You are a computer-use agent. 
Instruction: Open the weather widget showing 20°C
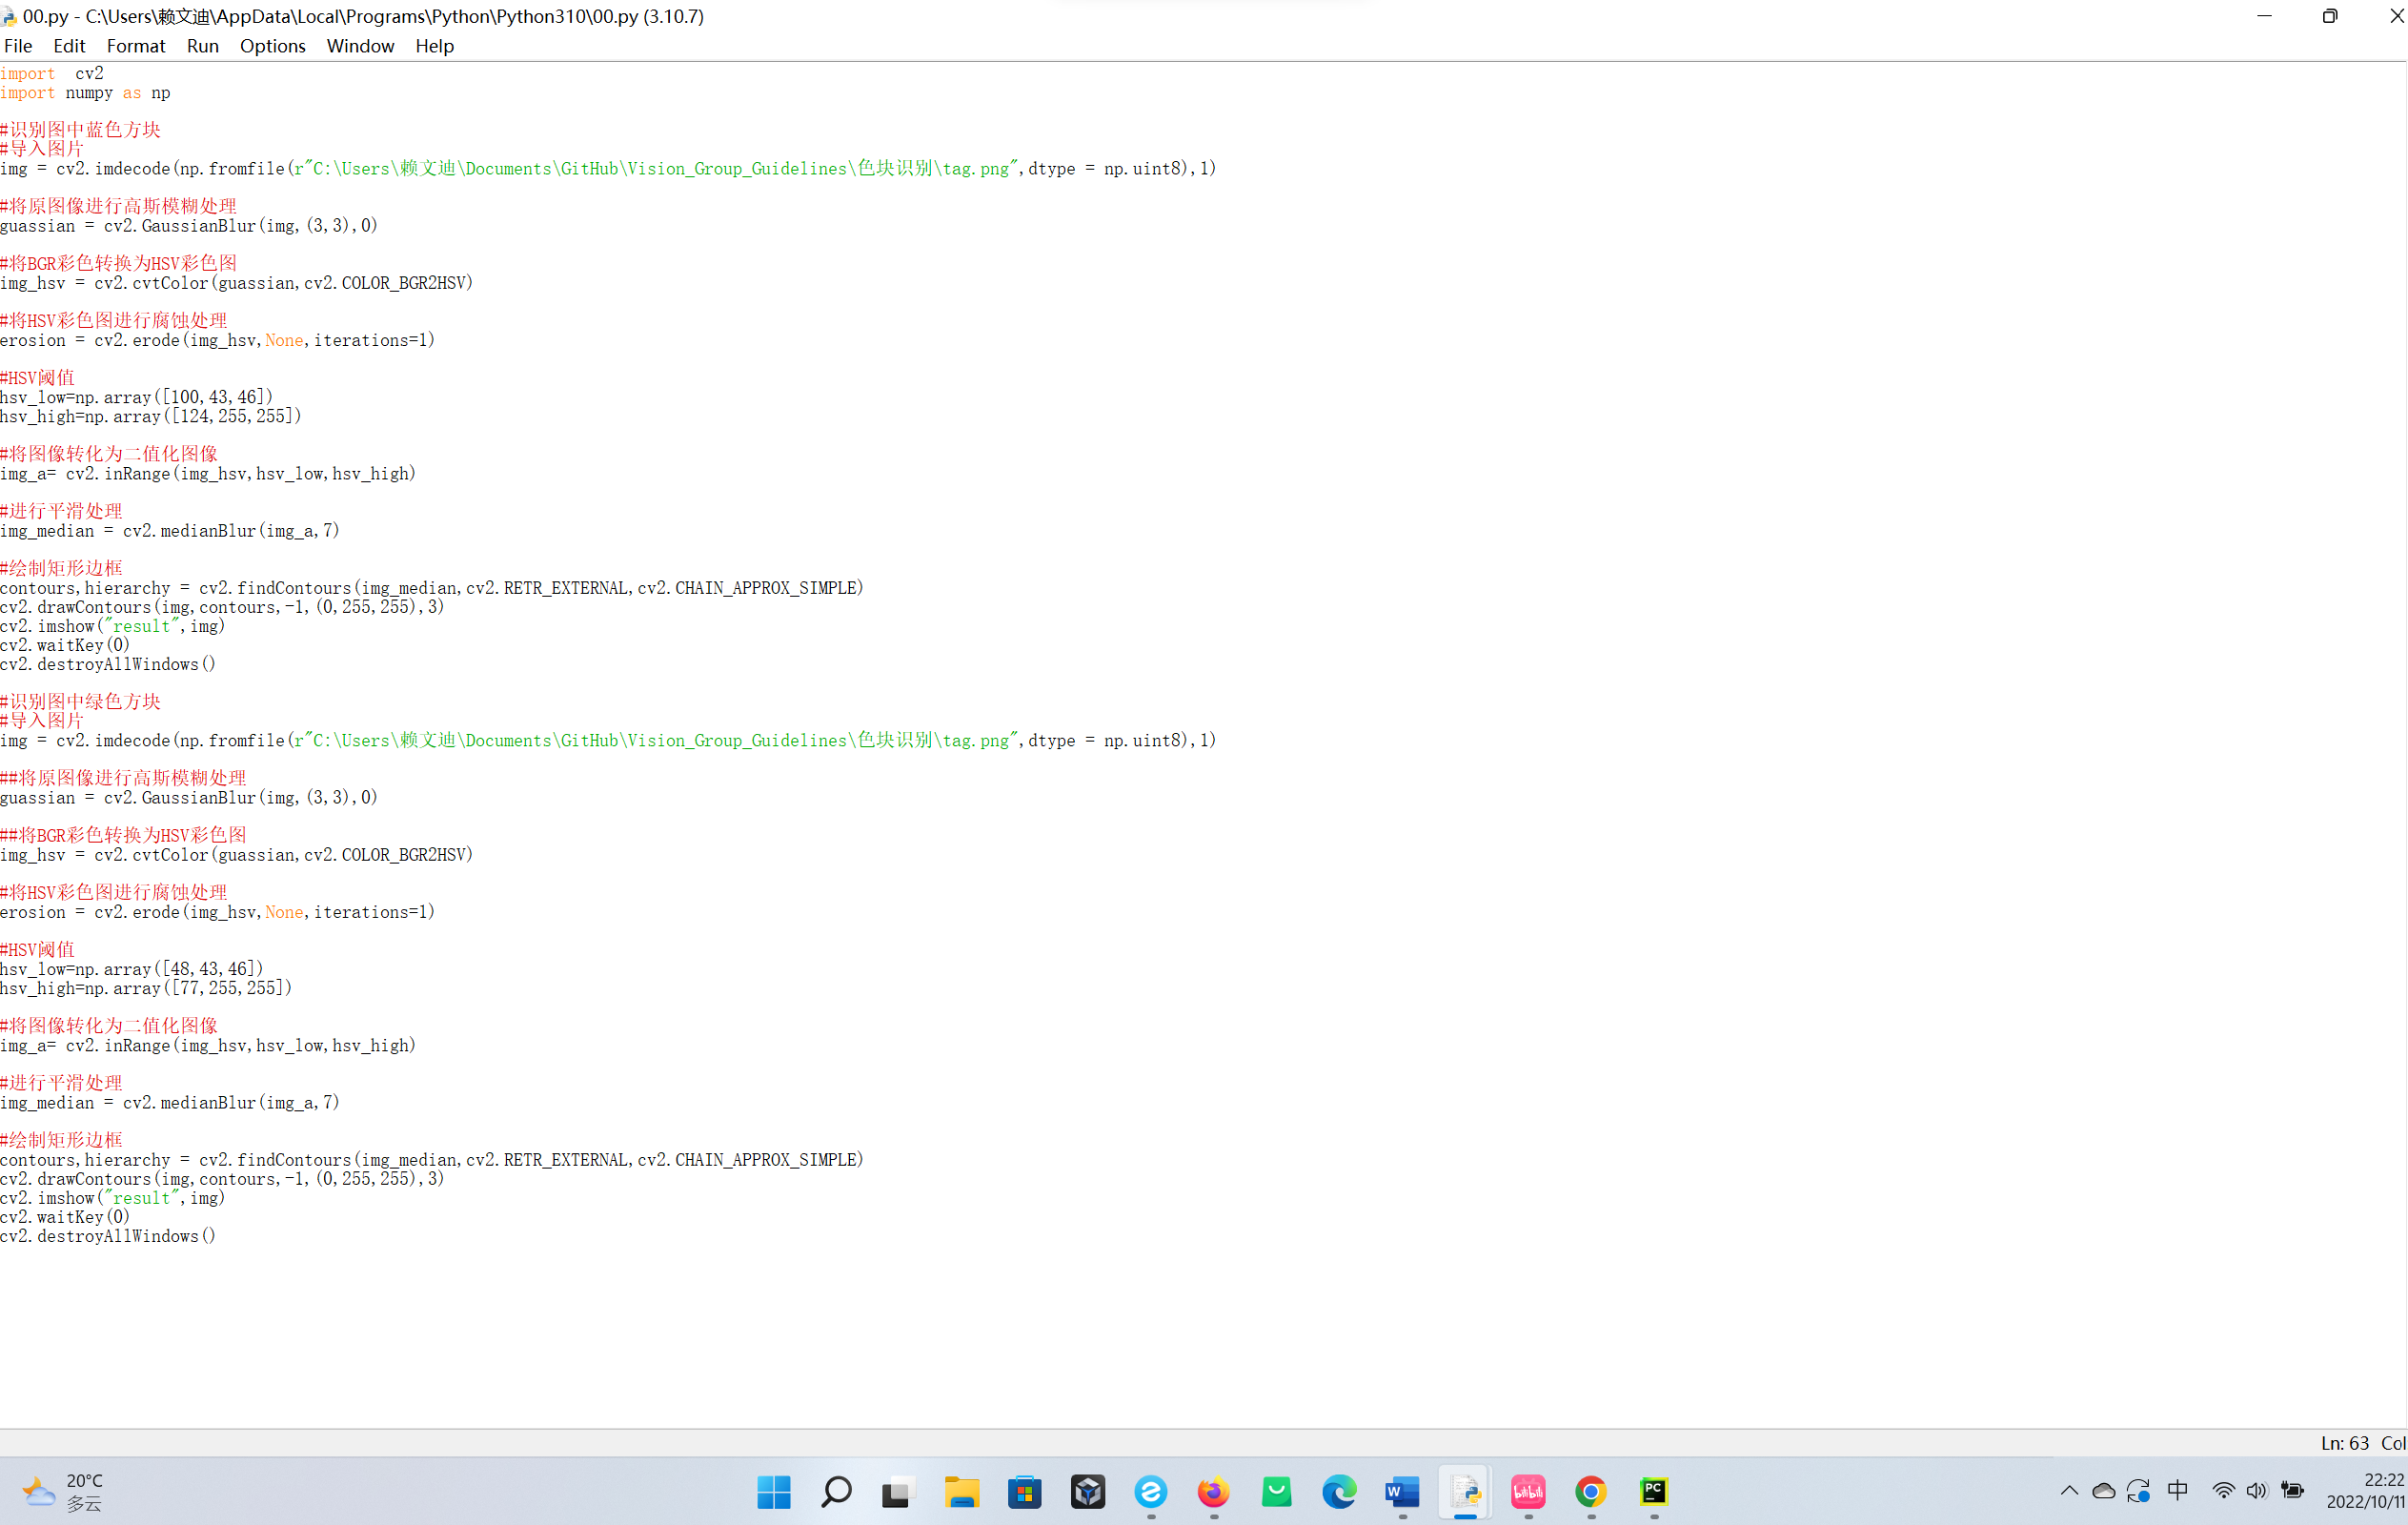coord(64,1491)
